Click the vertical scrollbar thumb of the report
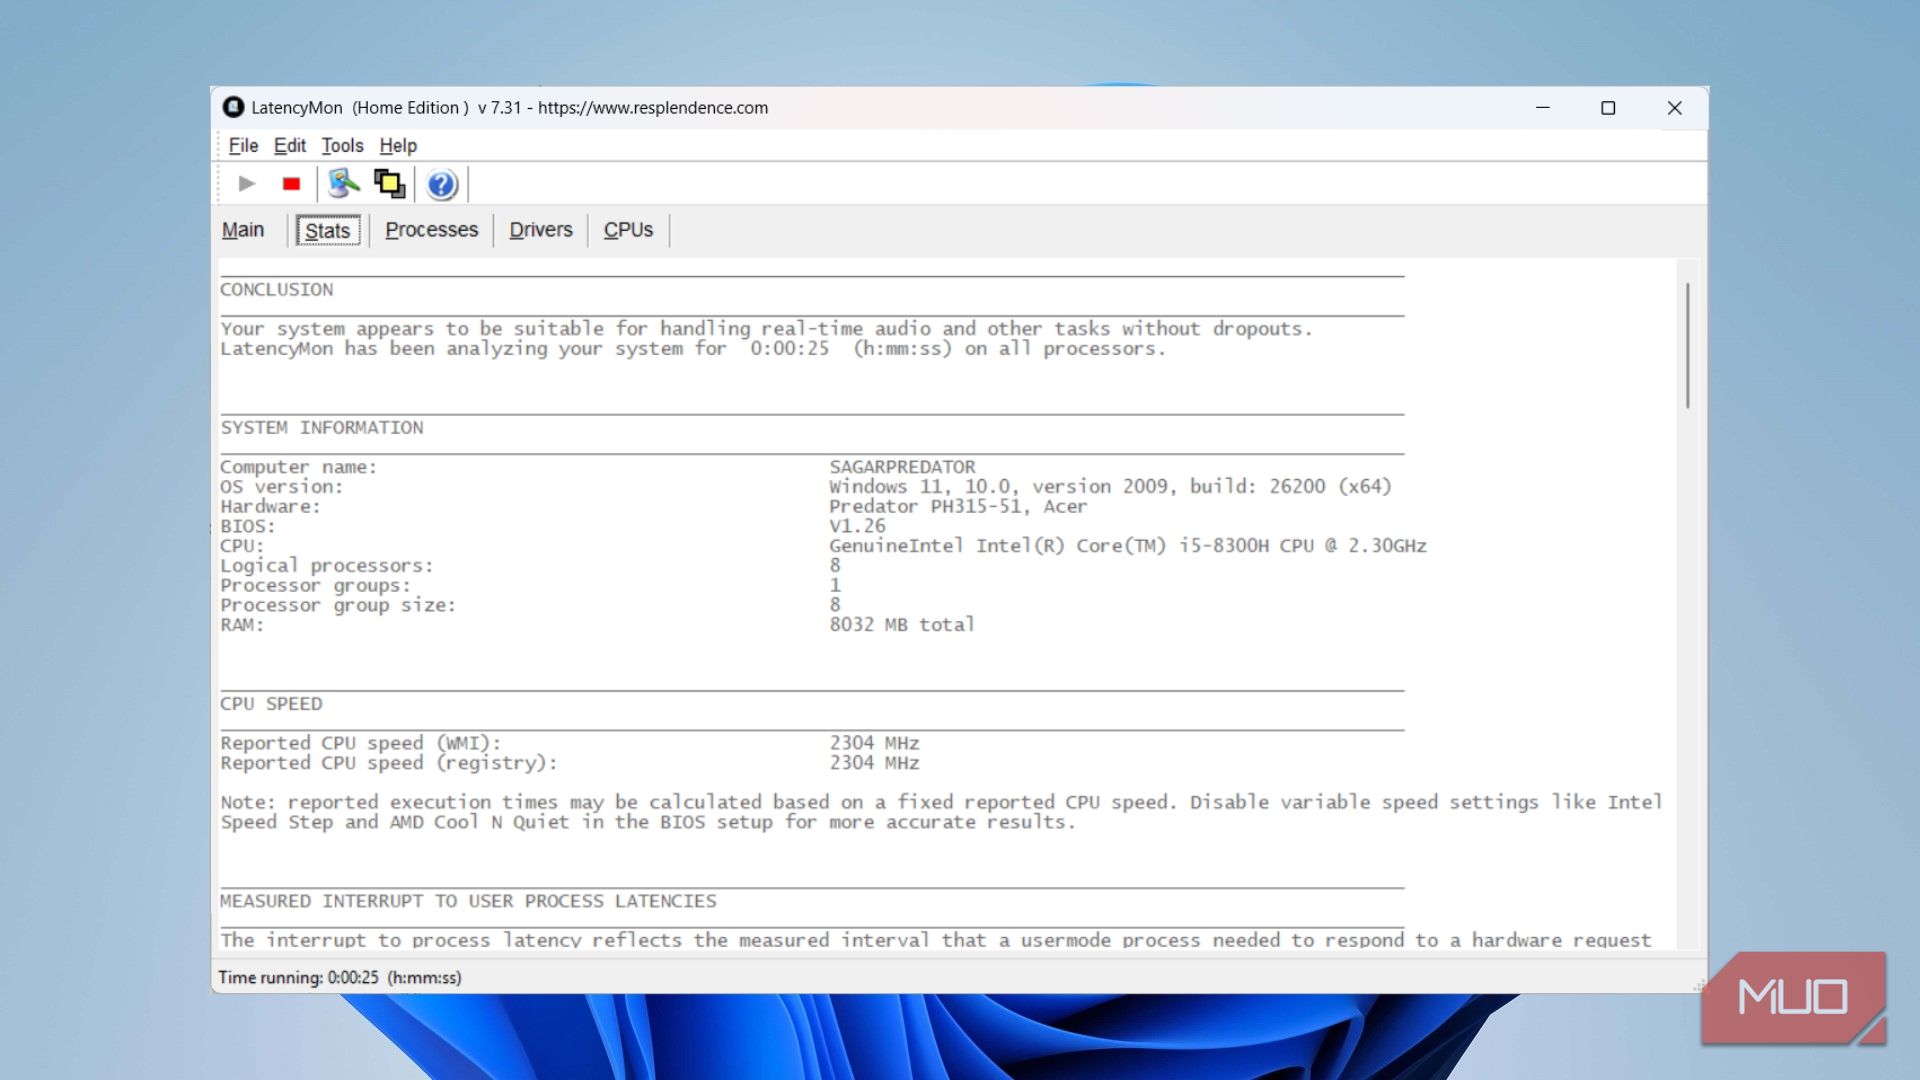Viewport: 1920px width, 1080px height. pos(1687,345)
